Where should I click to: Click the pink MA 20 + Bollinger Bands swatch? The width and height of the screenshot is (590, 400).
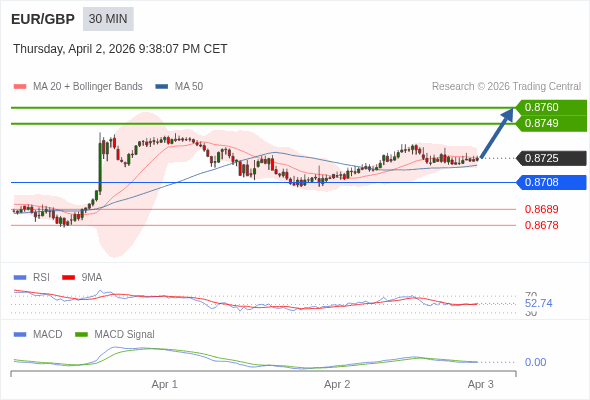20,87
